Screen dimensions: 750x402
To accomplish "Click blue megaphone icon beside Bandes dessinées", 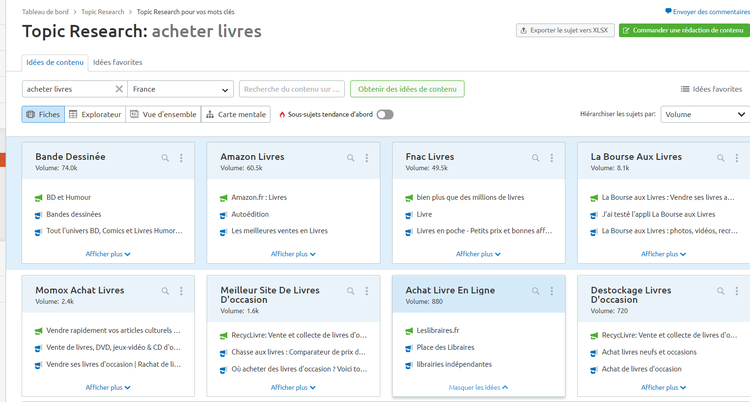I will [38, 215].
